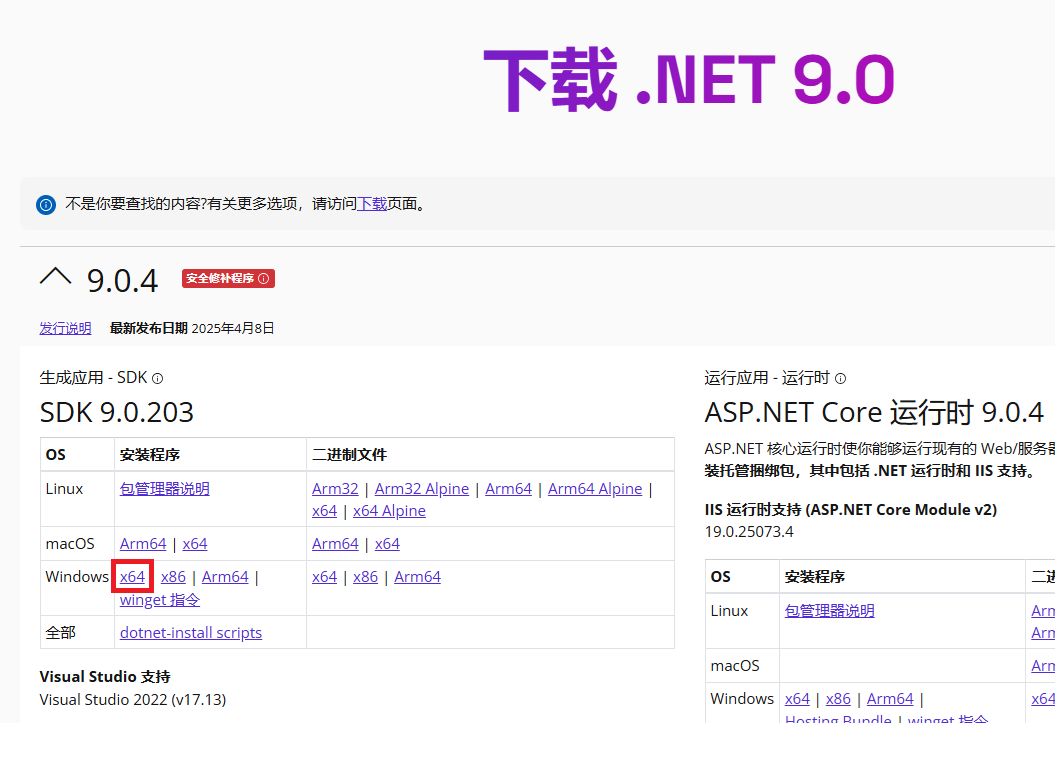Download SDK Linux Arm64 binary
The width and height of the screenshot is (1055, 758).
coord(509,489)
